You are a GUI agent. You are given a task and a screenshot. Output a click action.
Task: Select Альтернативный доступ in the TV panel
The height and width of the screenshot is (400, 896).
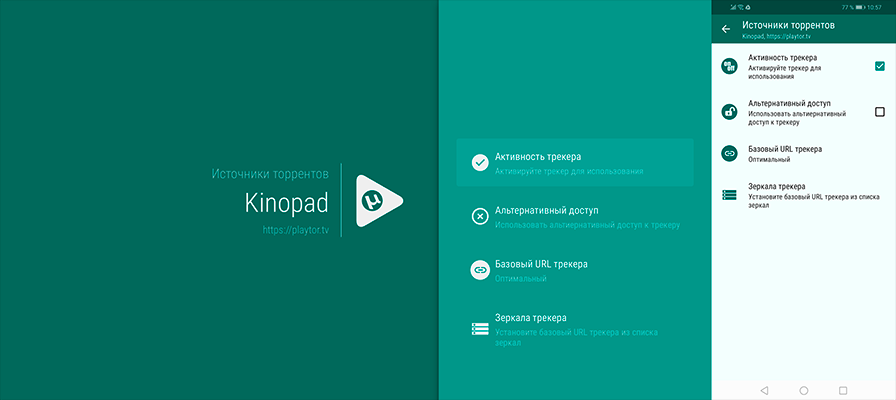click(575, 217)
